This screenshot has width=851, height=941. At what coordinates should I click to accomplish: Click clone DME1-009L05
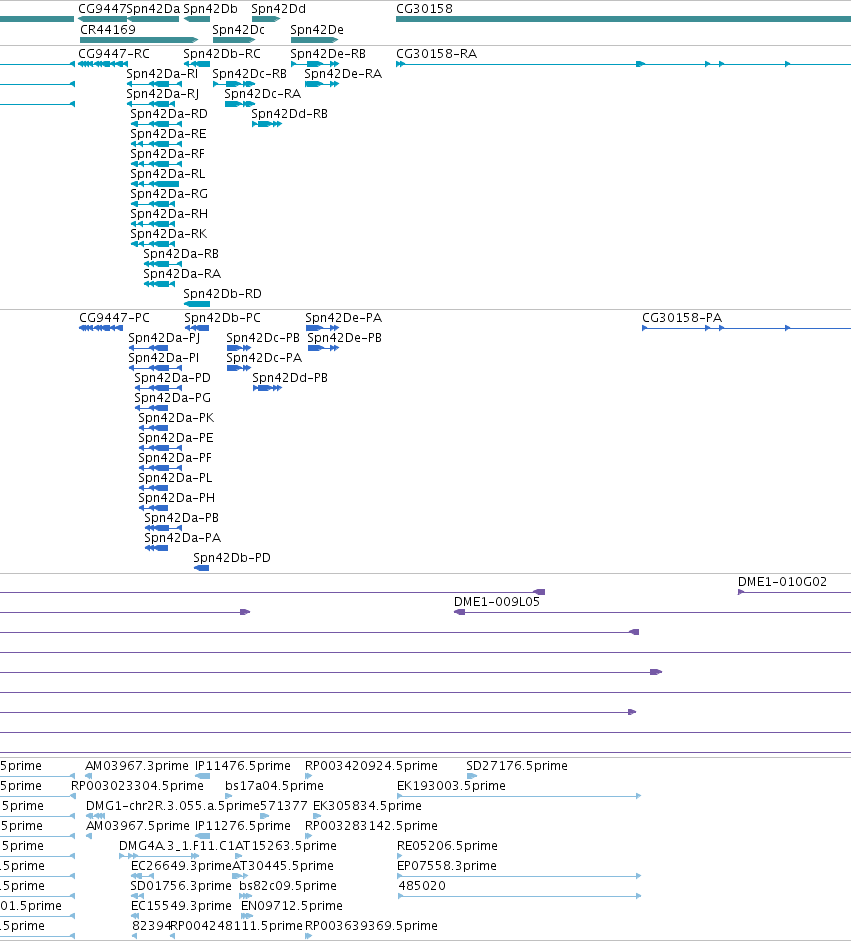(x=497, y=601)
